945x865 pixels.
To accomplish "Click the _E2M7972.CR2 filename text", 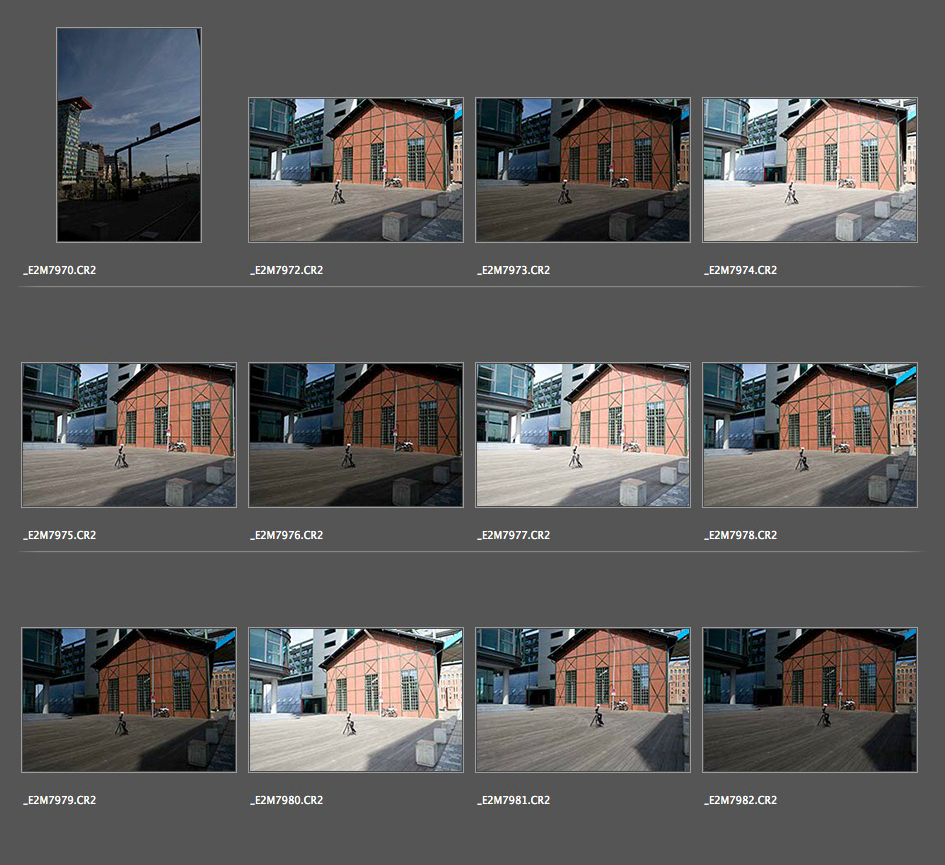I will (287, 270).
